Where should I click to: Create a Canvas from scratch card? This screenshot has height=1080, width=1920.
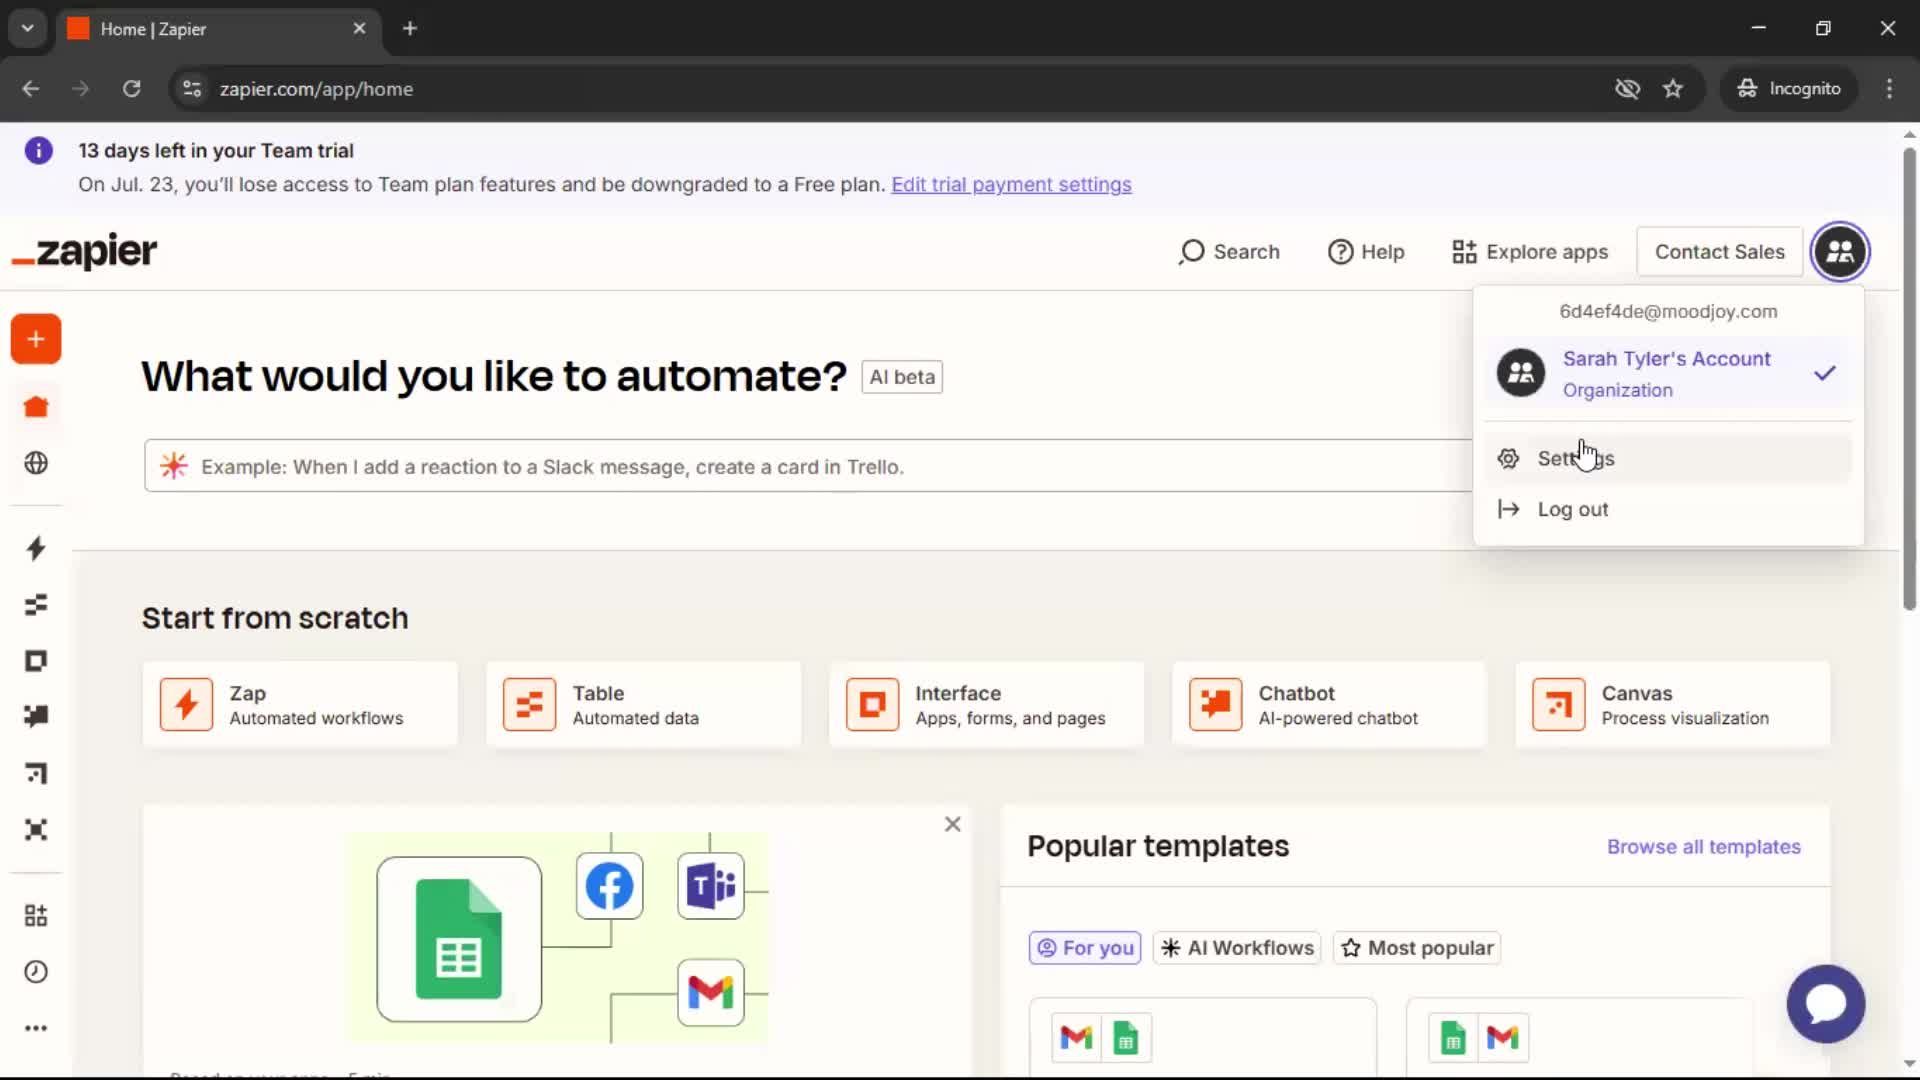[x=1673, y=705]
